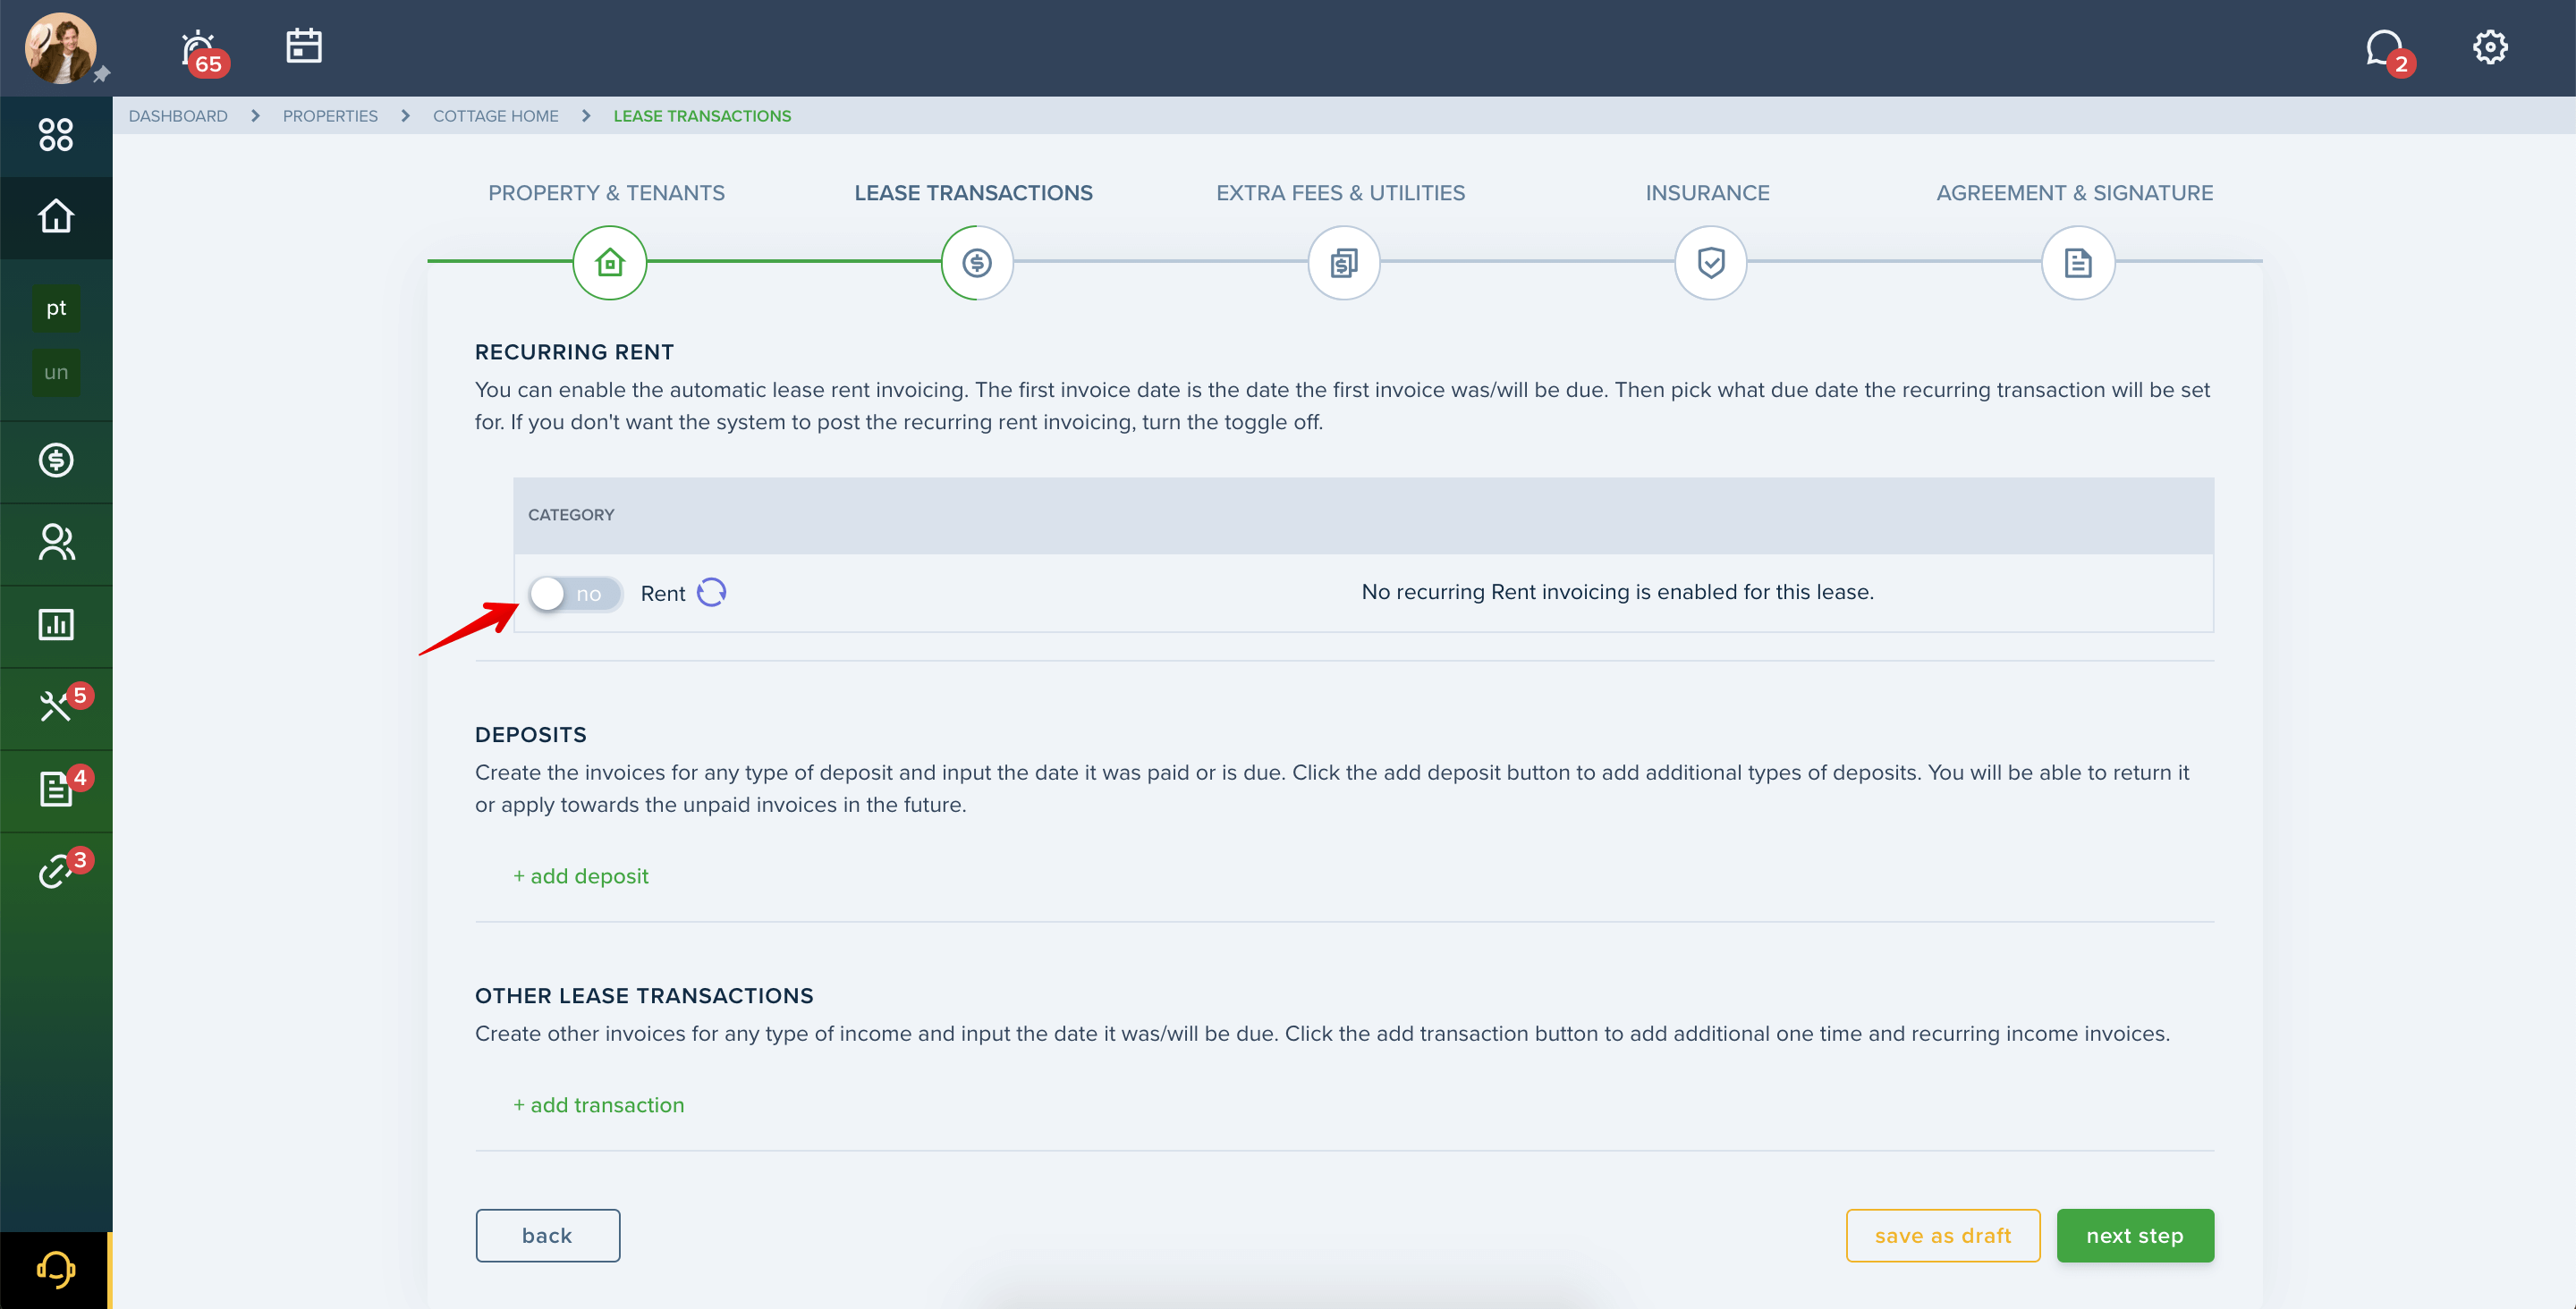Open the user profile avatar
Viewport: 2576px width, 1309px height.
[x=60, y=48]
